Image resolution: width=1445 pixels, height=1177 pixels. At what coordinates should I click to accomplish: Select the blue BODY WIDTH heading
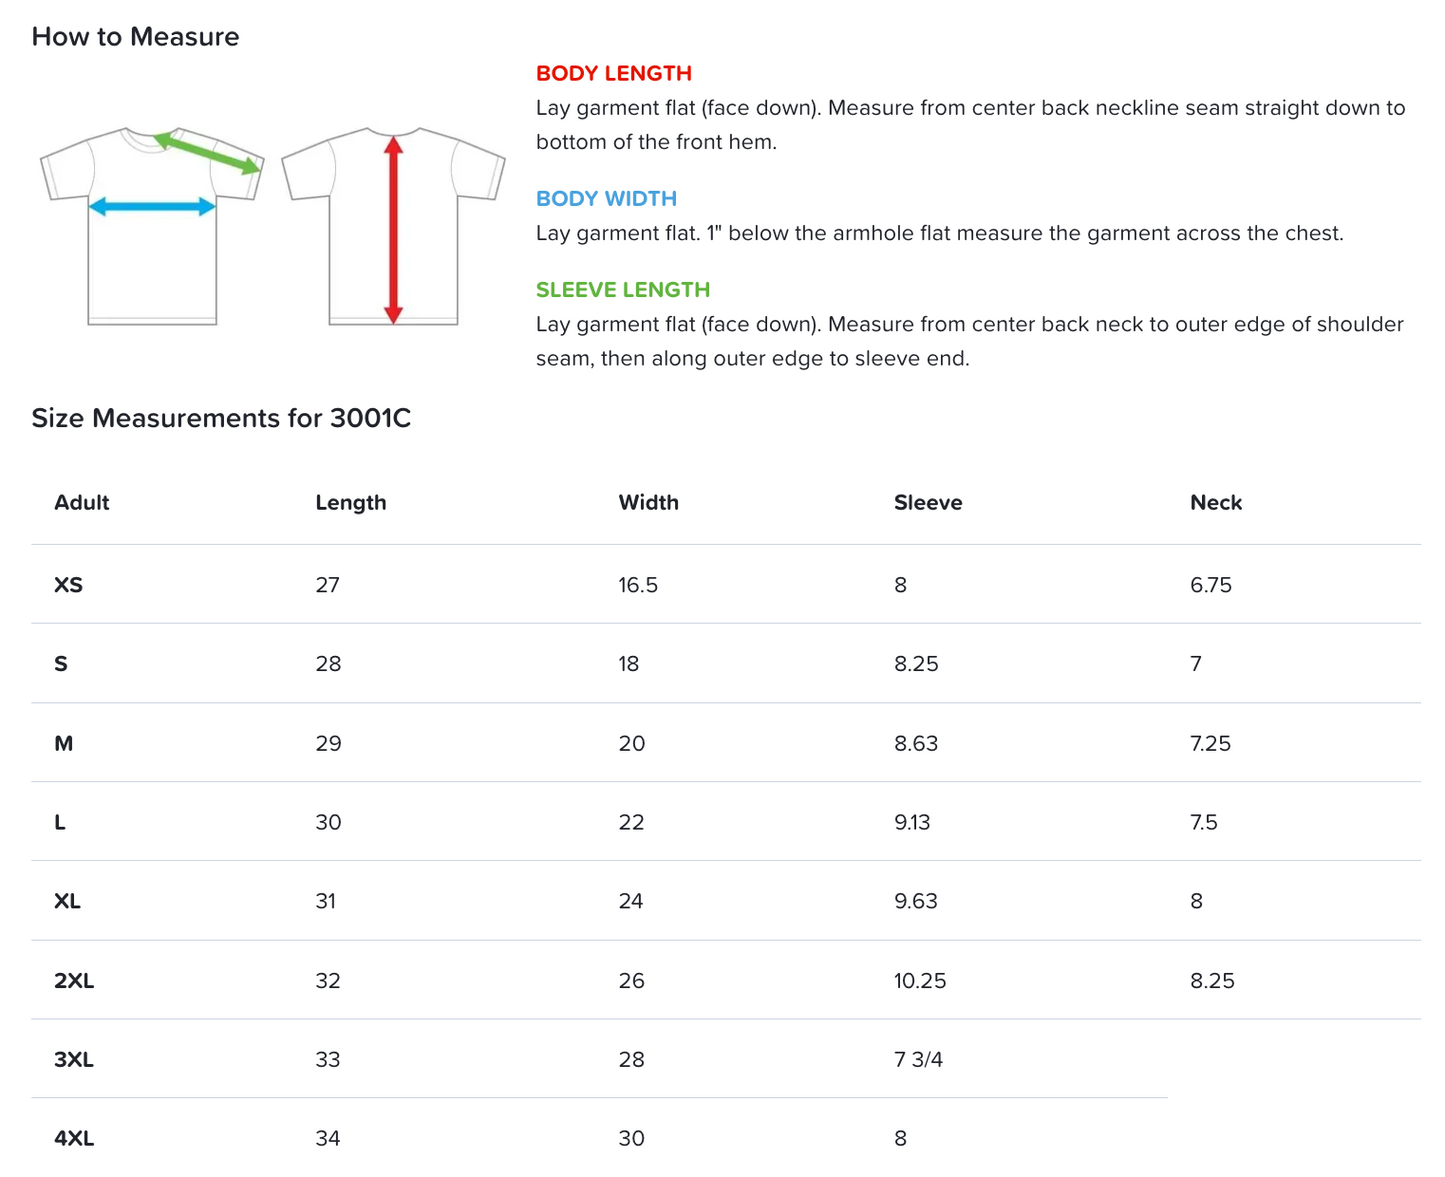coord(606,198)
